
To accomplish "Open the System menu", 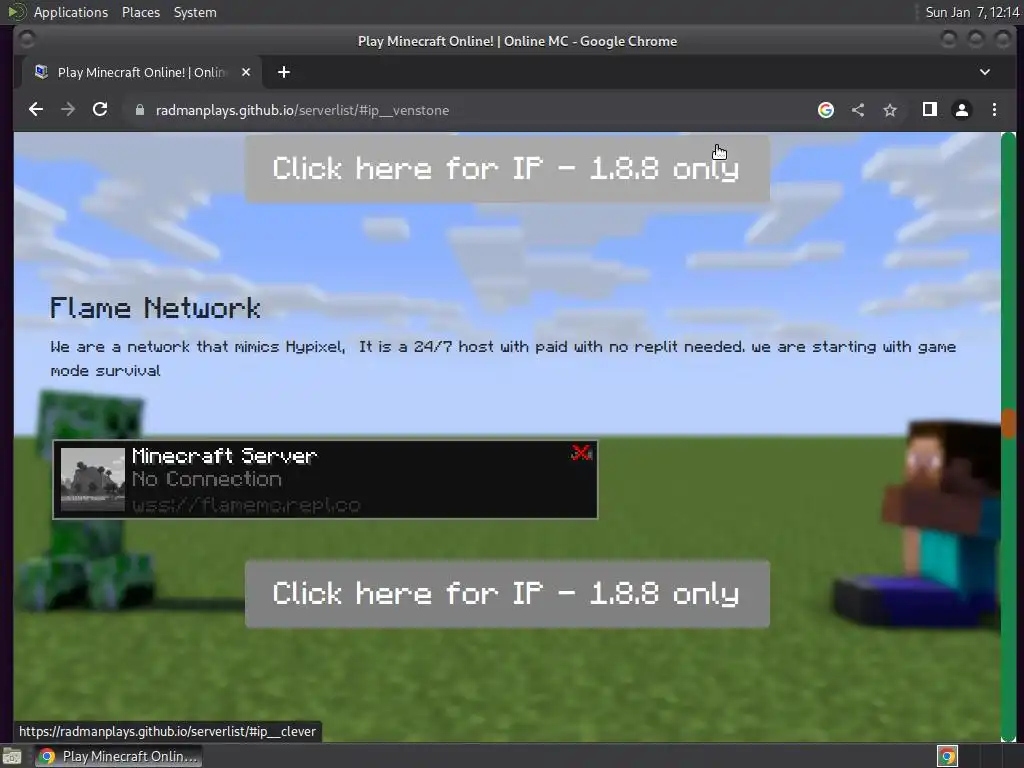I will click(195, 12).
